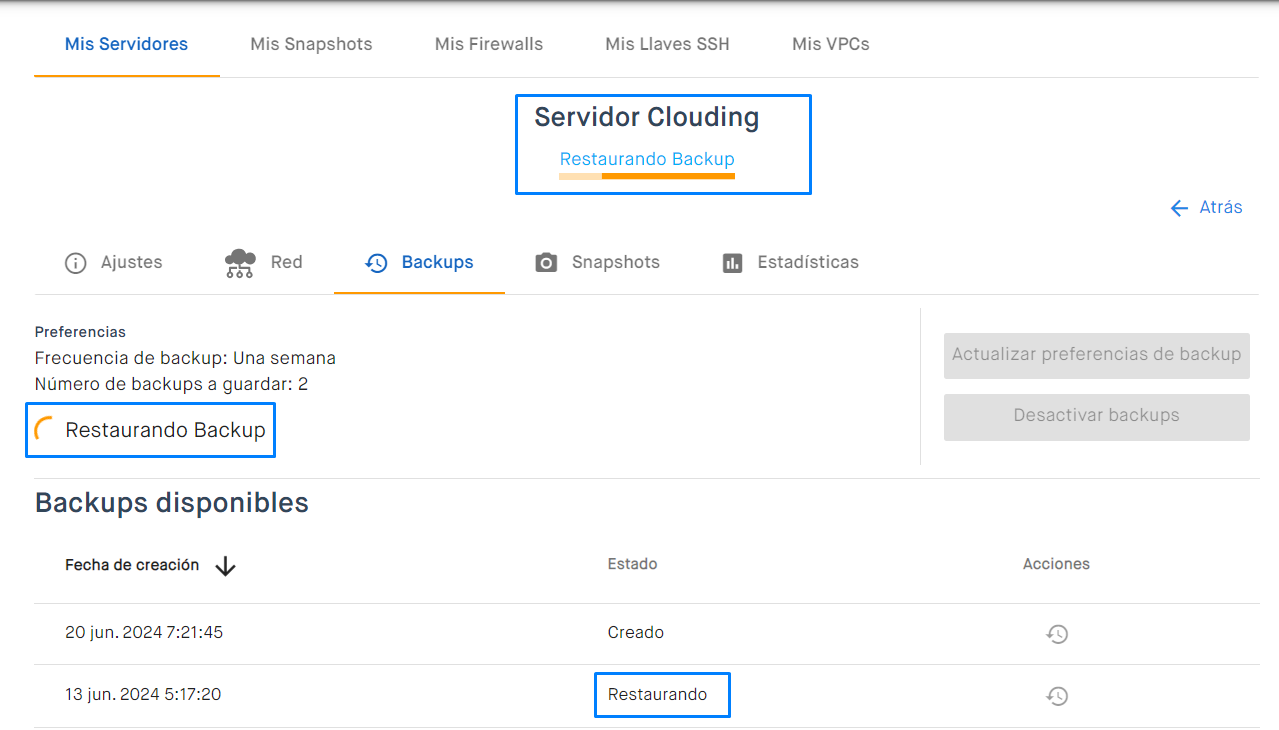Click the Acciones column header
This screenshot has width=1279, height=730.
1056,564
